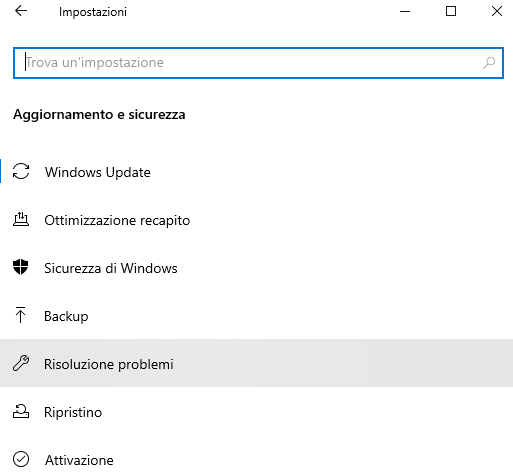Click the Backup upward arrow icon
The image size is (513, 474).
(21, 315)
